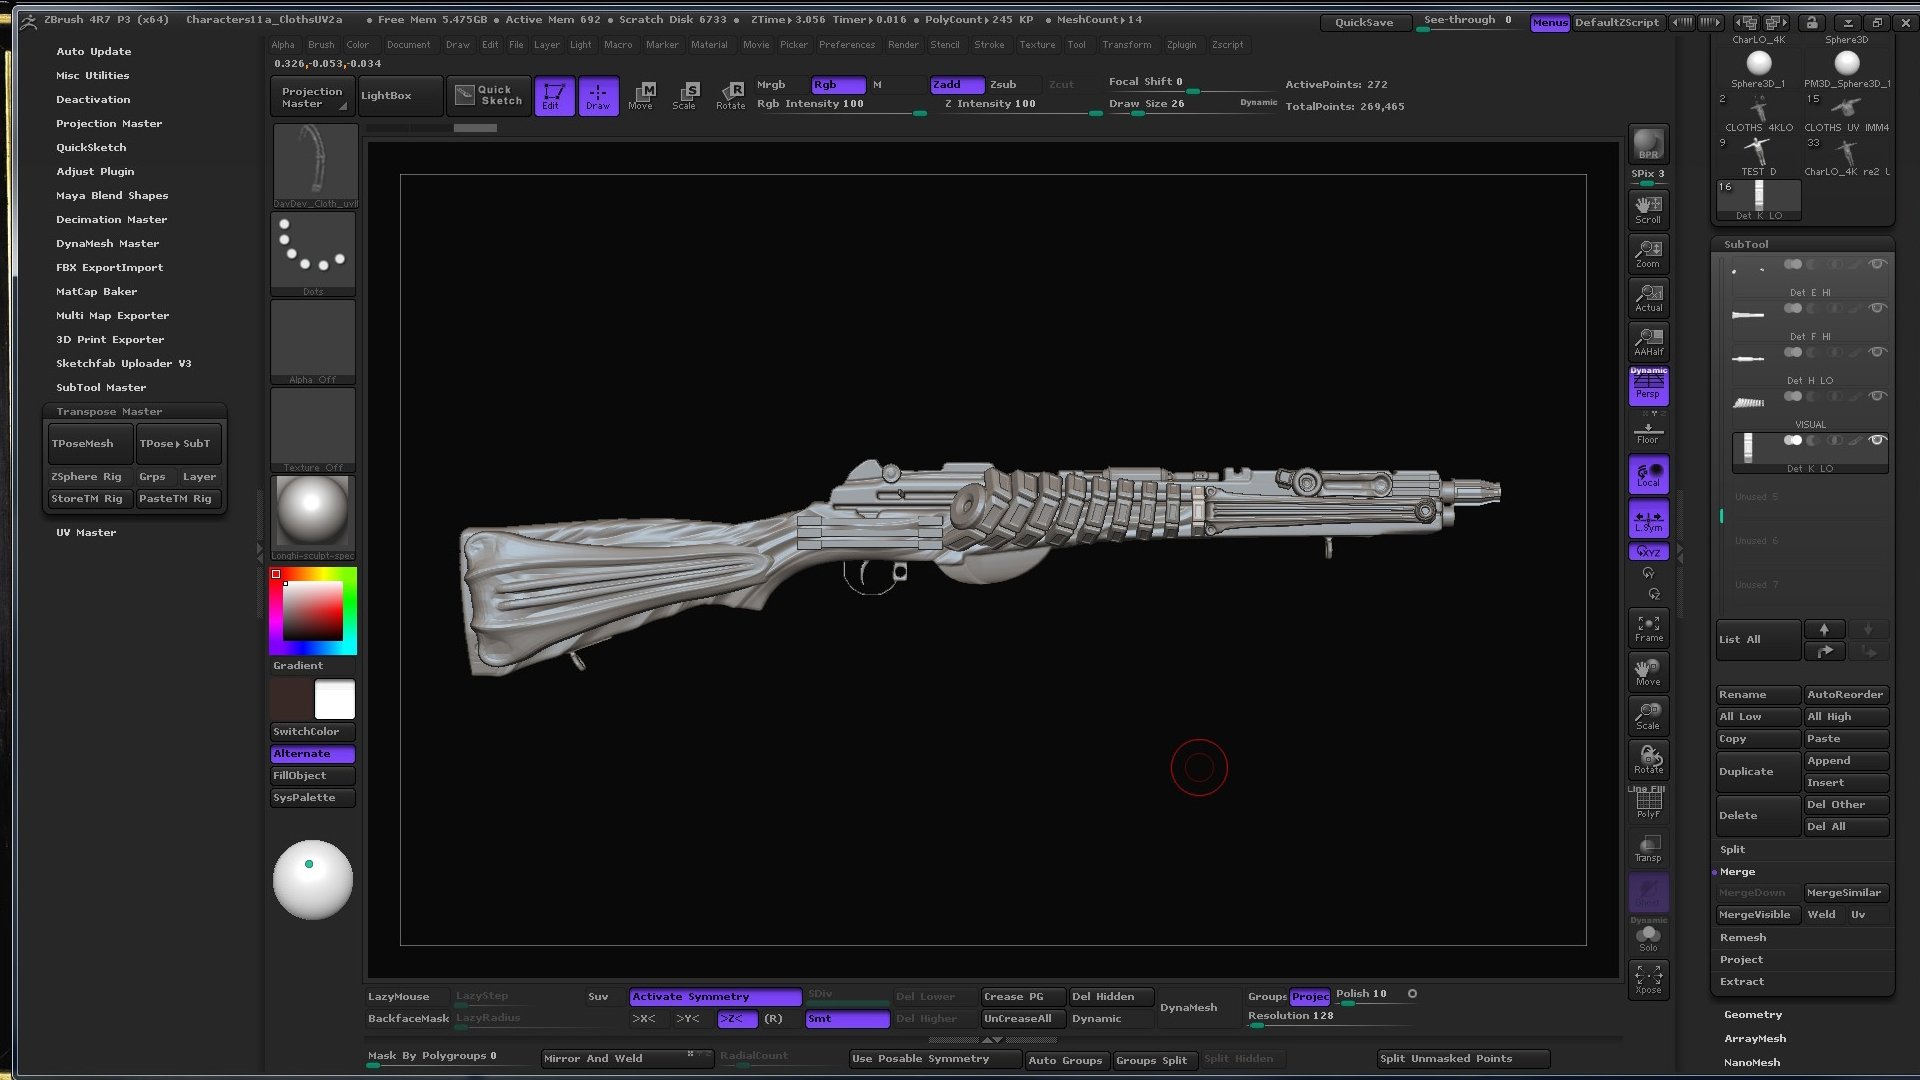The width and height of the screenshot is (1920, 1080).
Task: Click the Scroll canvas icon
Action: (1648, 209)
